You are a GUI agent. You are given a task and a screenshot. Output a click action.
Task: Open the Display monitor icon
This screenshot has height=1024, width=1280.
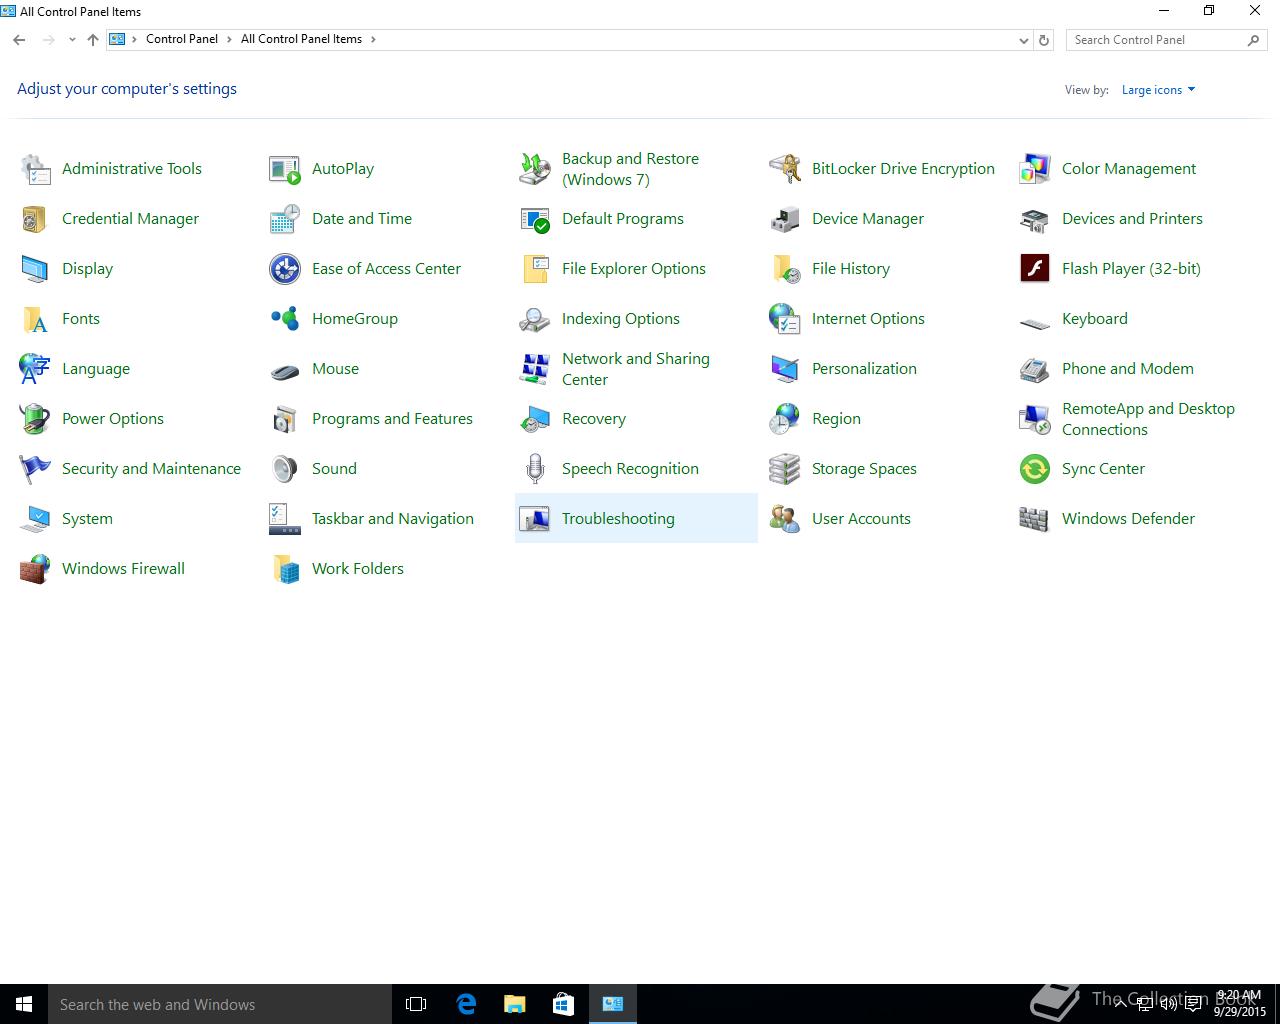pos(35,269)
